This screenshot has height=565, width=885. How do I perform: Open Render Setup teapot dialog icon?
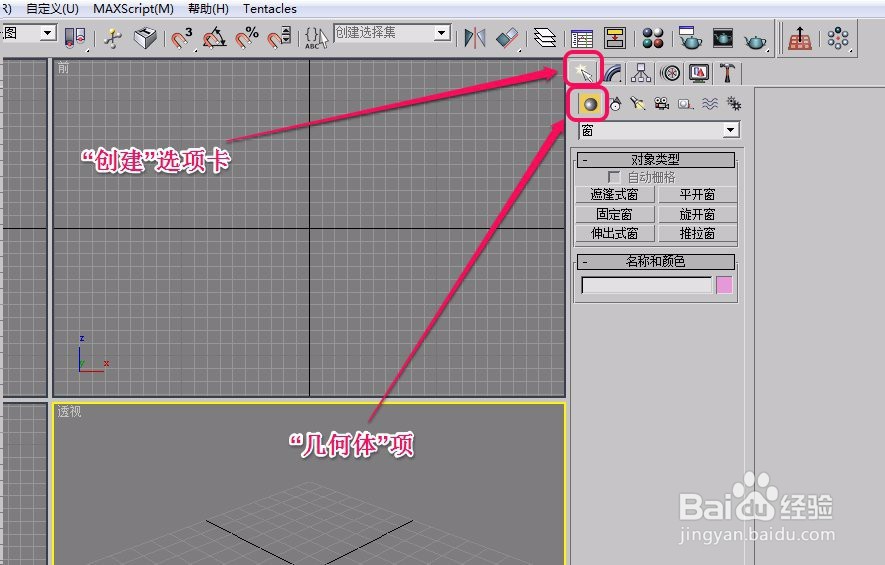[690, 38]
